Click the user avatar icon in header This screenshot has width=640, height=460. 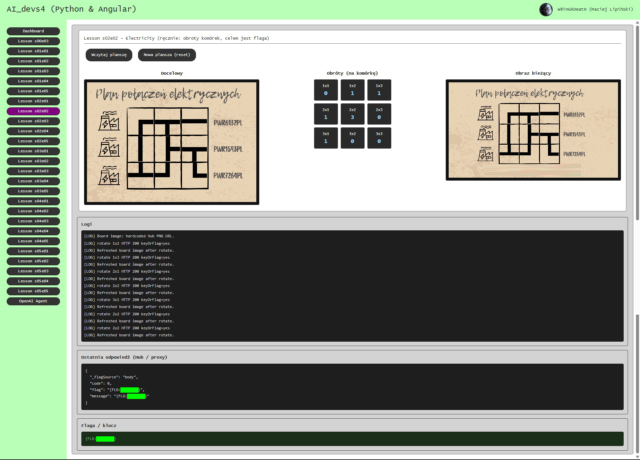click(545, 9)
